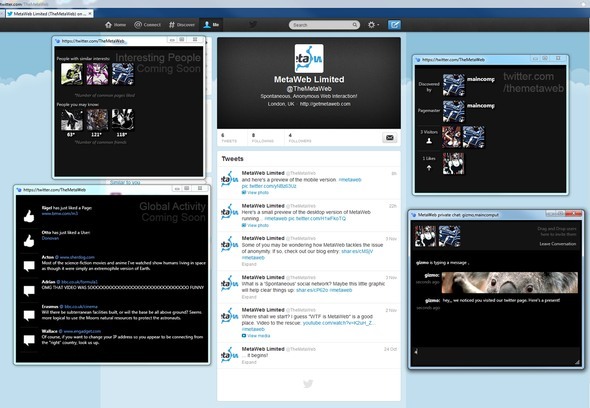Click first visitor avatar in 3 Visitors row
590x408 pixels.
tap(451, 137)
